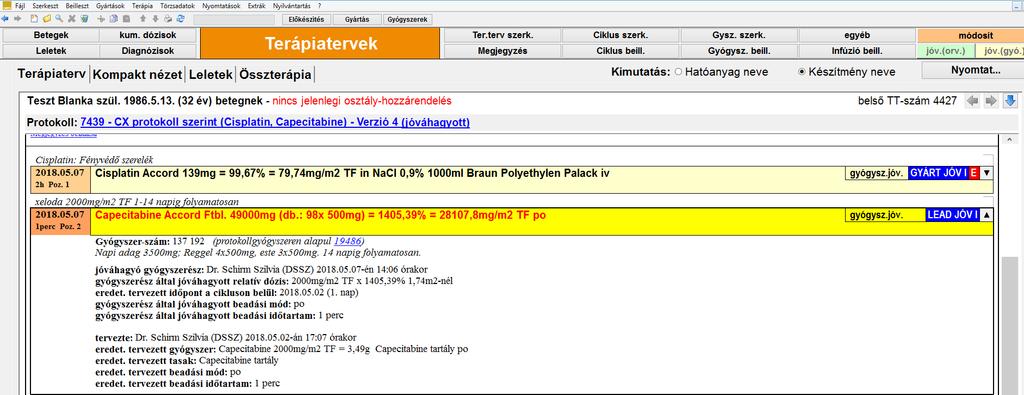Click the Ciklus szerk. button
This screenshot has height=395, width=1024.
(x=620, y=35)
